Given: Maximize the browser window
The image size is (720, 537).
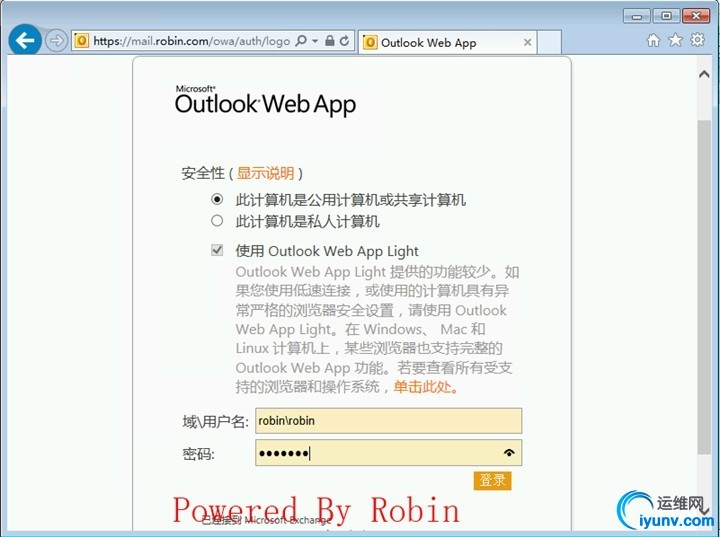Looking at the screenshot, I should pos(666,17).
